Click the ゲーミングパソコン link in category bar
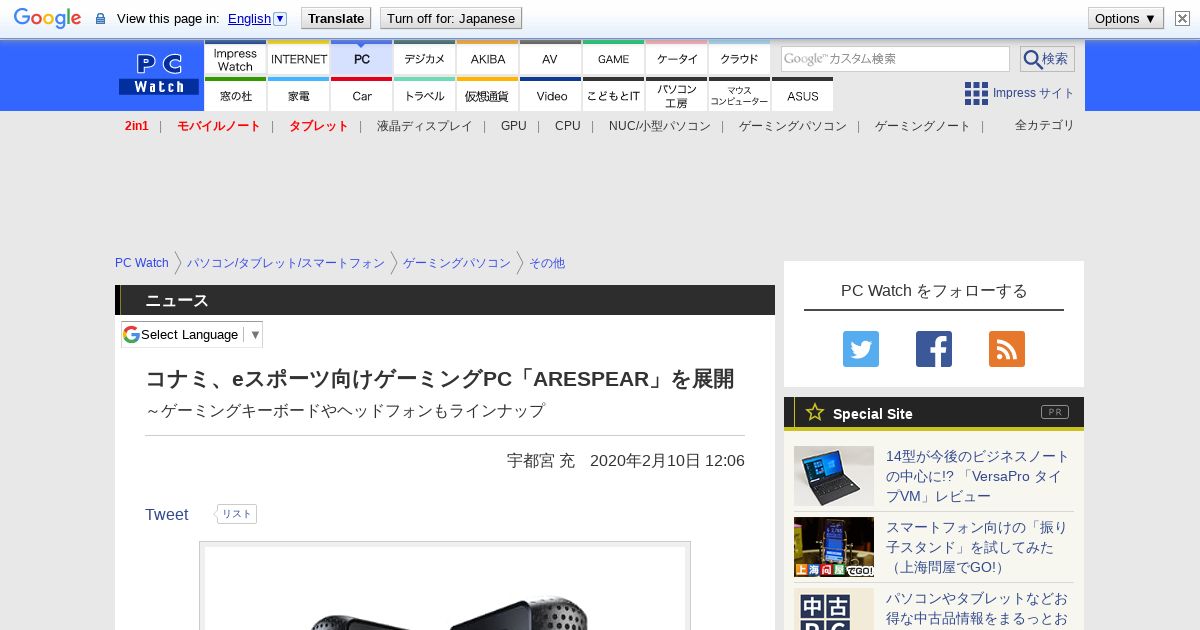1200x630 pixels. [793, 126]
